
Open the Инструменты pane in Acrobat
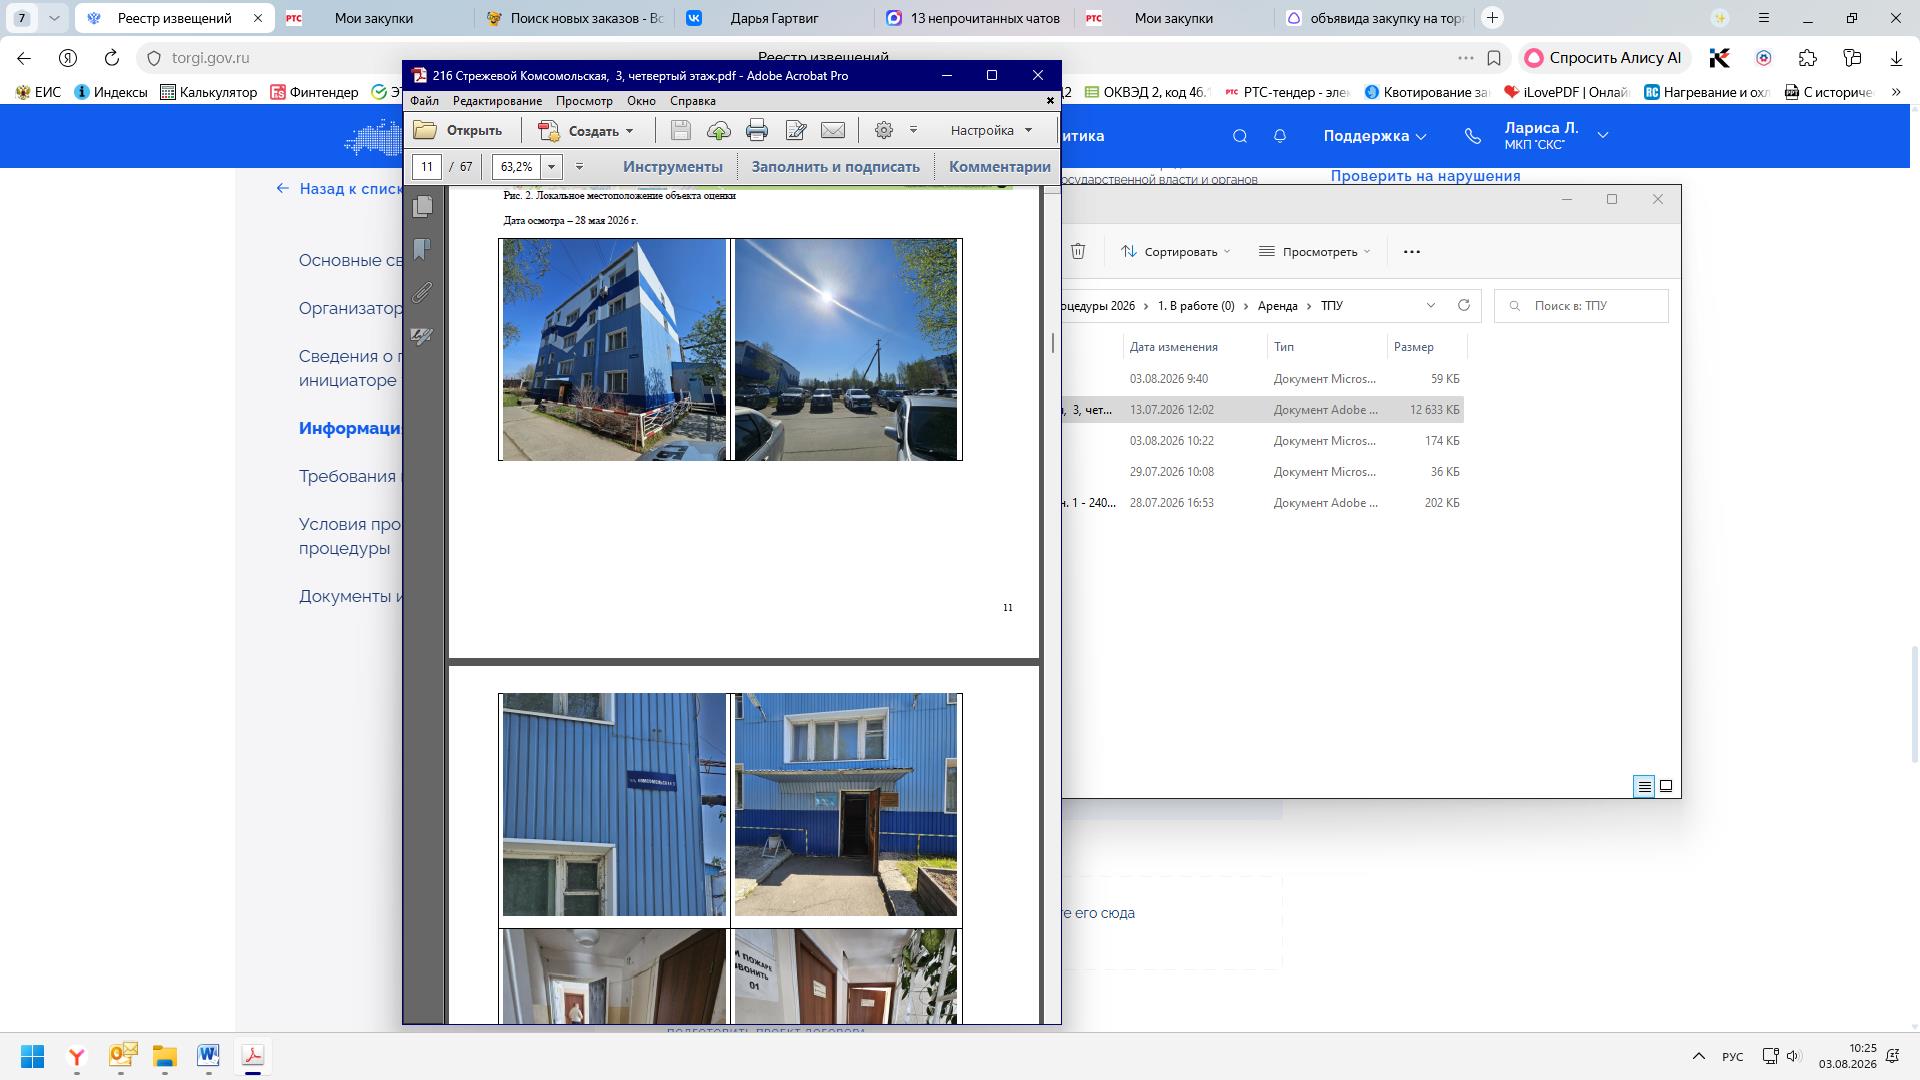pos(673,167)
